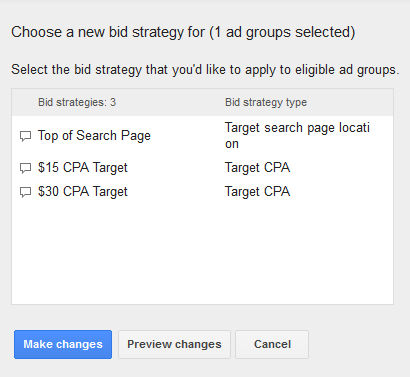Screen dimensions: 410x377
Task: Click Target search page location type cell
Action: click(297, 136)
